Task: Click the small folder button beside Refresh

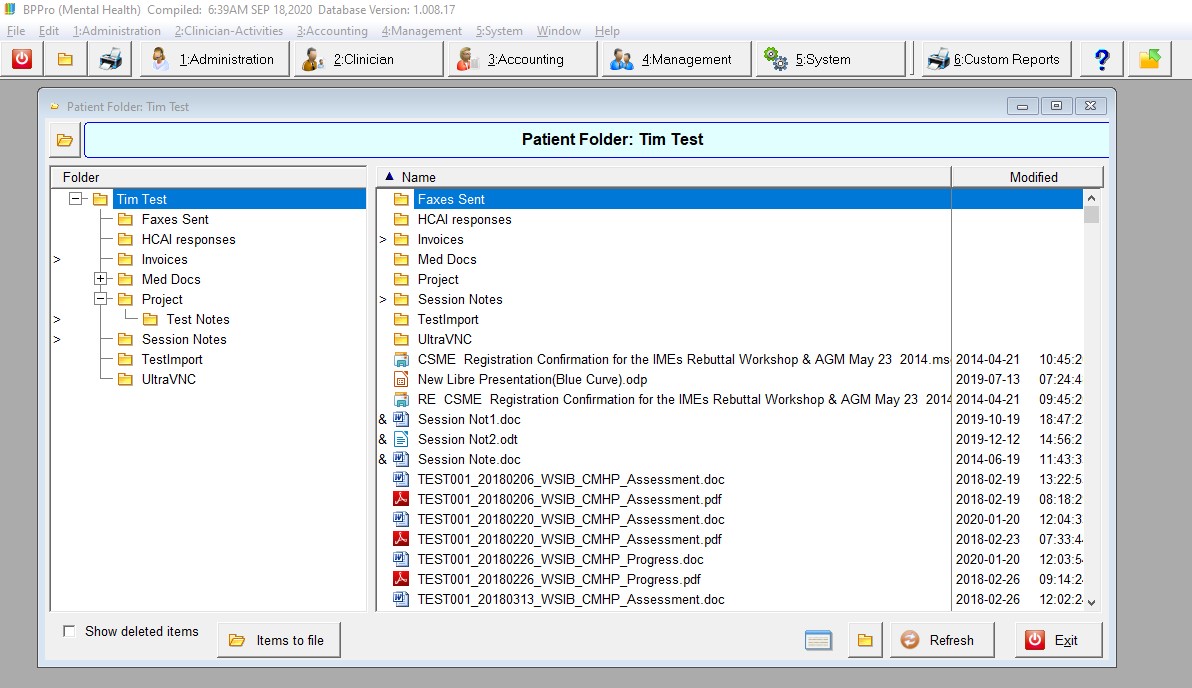Action: click(865, 640)
